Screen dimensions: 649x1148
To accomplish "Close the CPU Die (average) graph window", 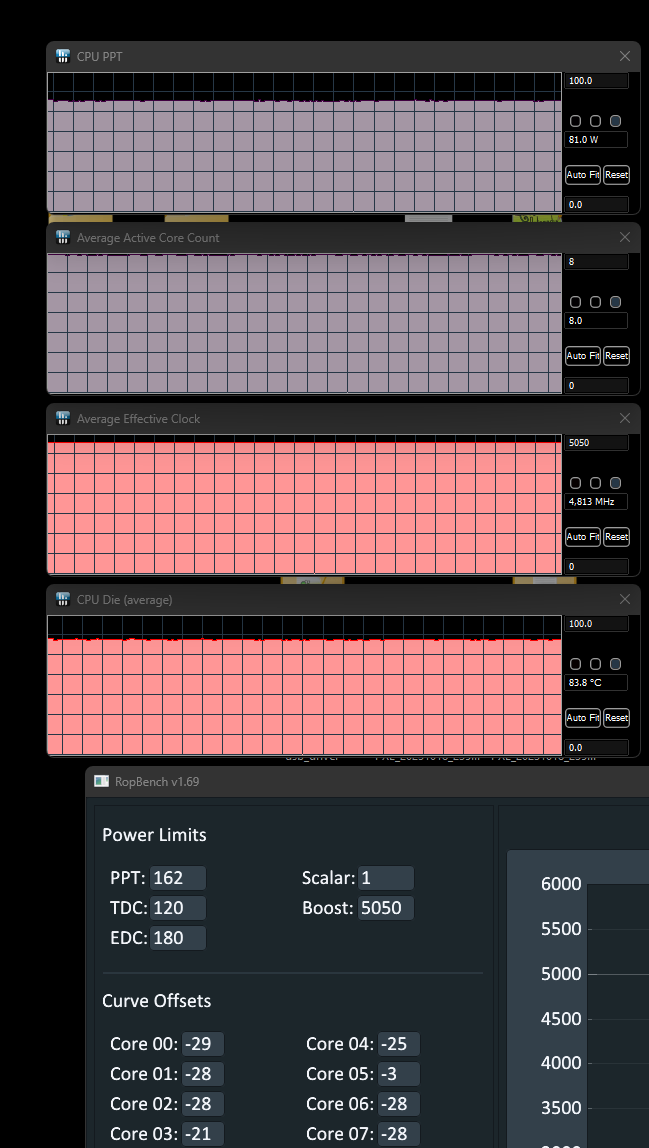I will point(625,599).
